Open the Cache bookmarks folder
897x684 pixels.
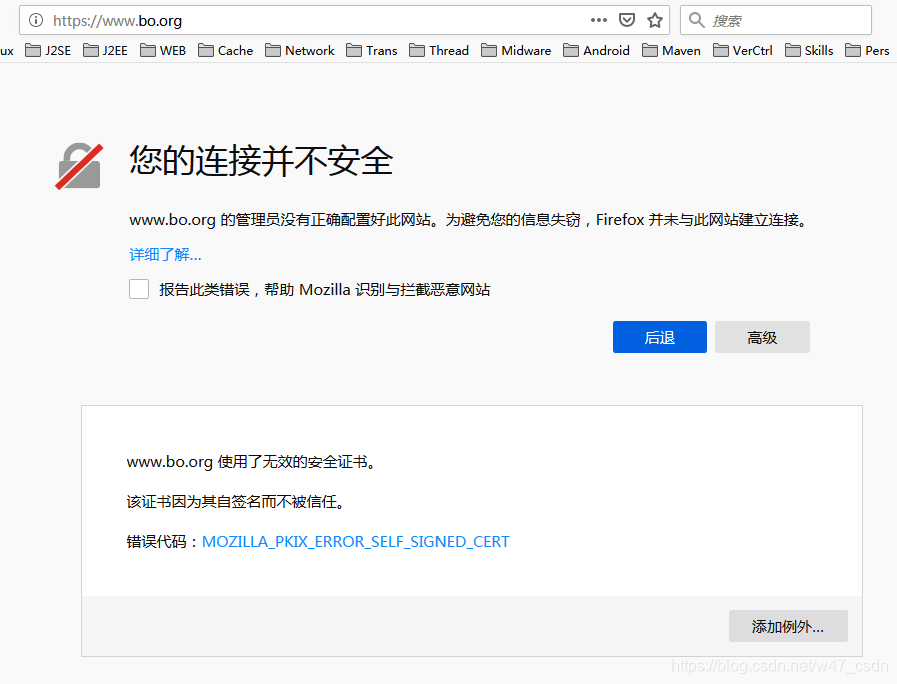(x=225, y=50)
